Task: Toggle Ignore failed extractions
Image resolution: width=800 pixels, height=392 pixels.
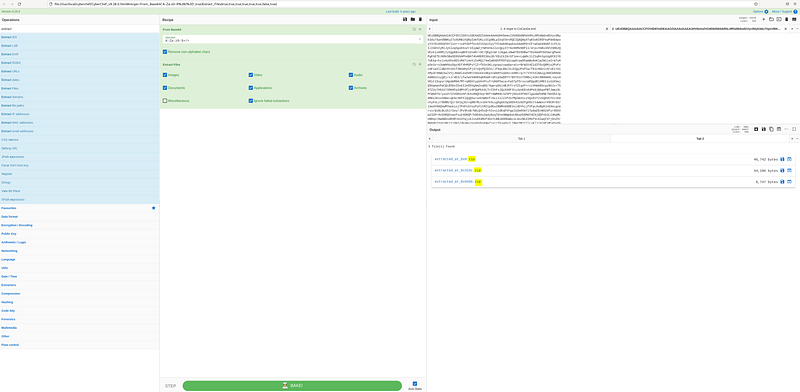Action: tap(251, 101)
